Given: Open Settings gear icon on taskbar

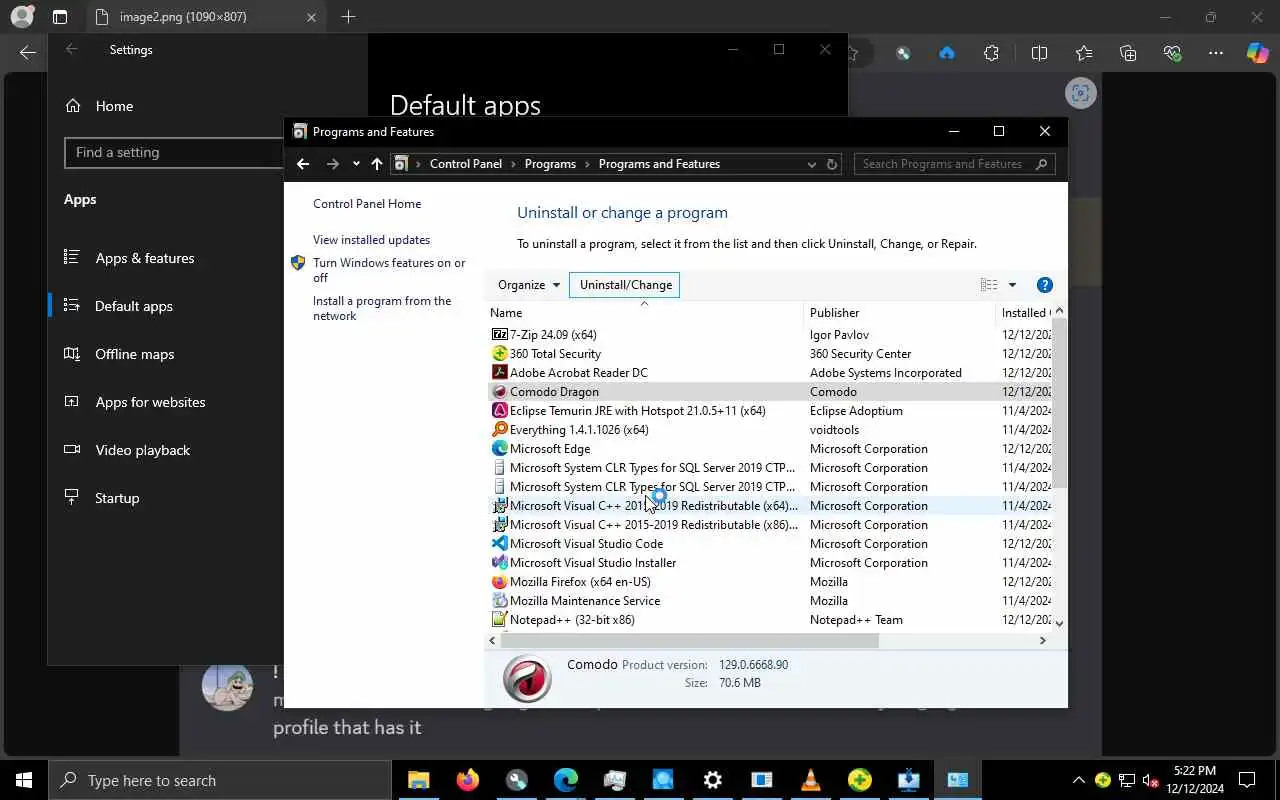Looking at the screenshot, I should (713, 780).
